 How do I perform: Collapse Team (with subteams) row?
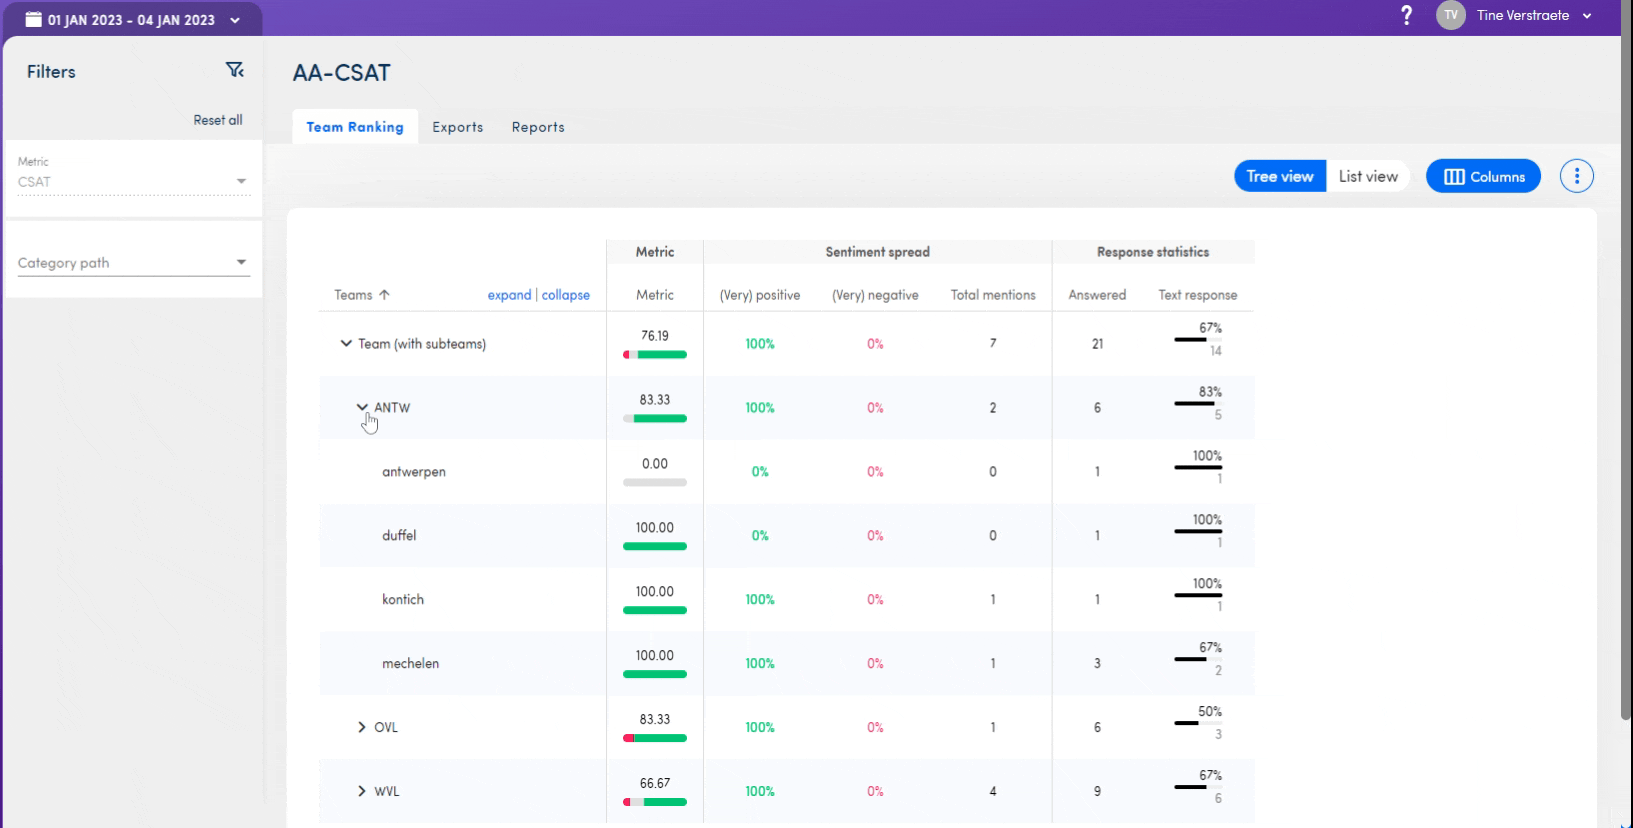click(346, 343)
